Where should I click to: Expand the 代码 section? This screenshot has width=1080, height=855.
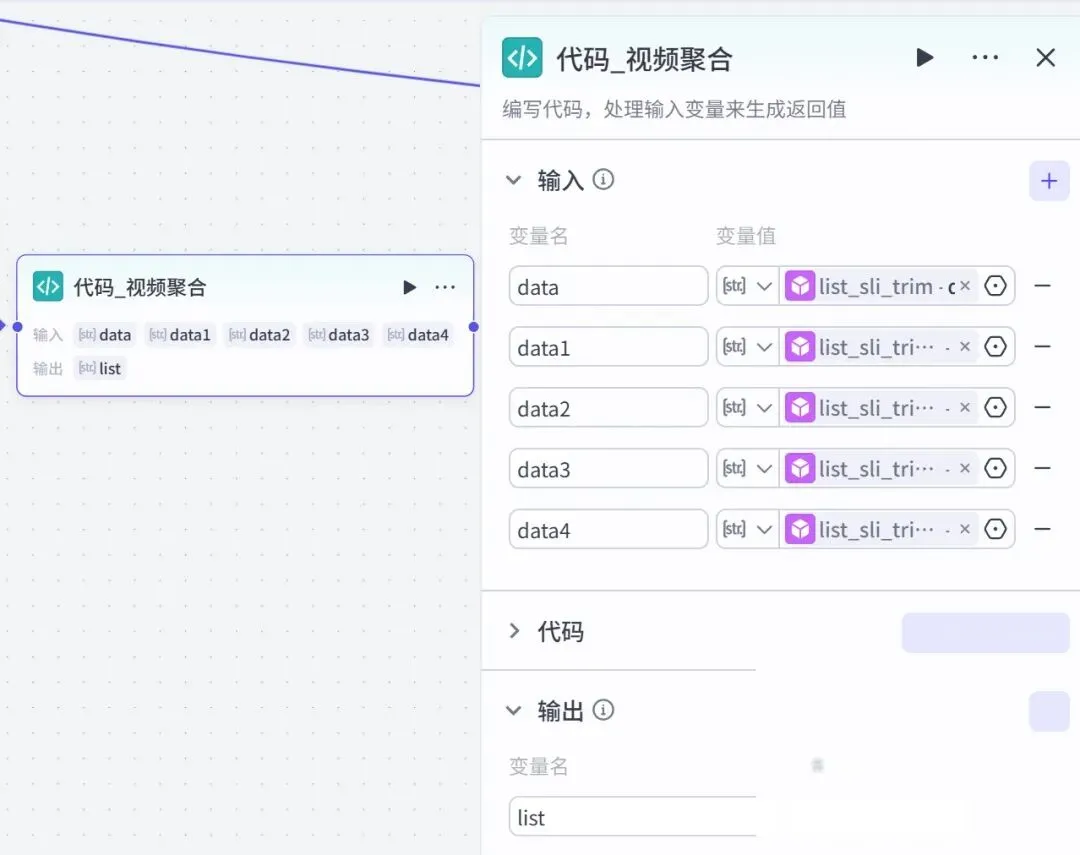pyautogui.click(x=514, y=630)
